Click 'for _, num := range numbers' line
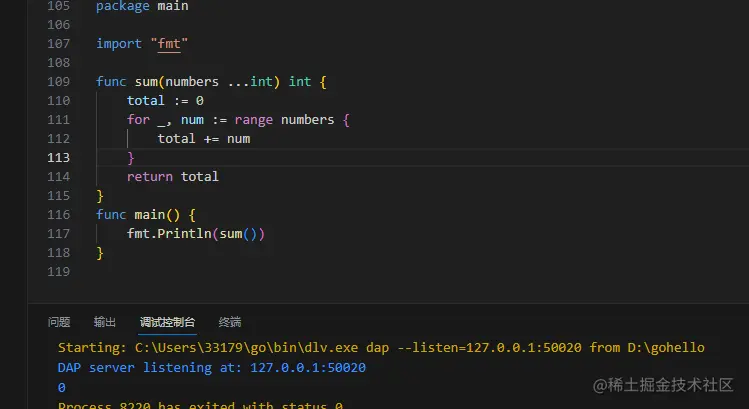This screenshot has height=409, width=749. pyautogui.click(x=238, y=120)
